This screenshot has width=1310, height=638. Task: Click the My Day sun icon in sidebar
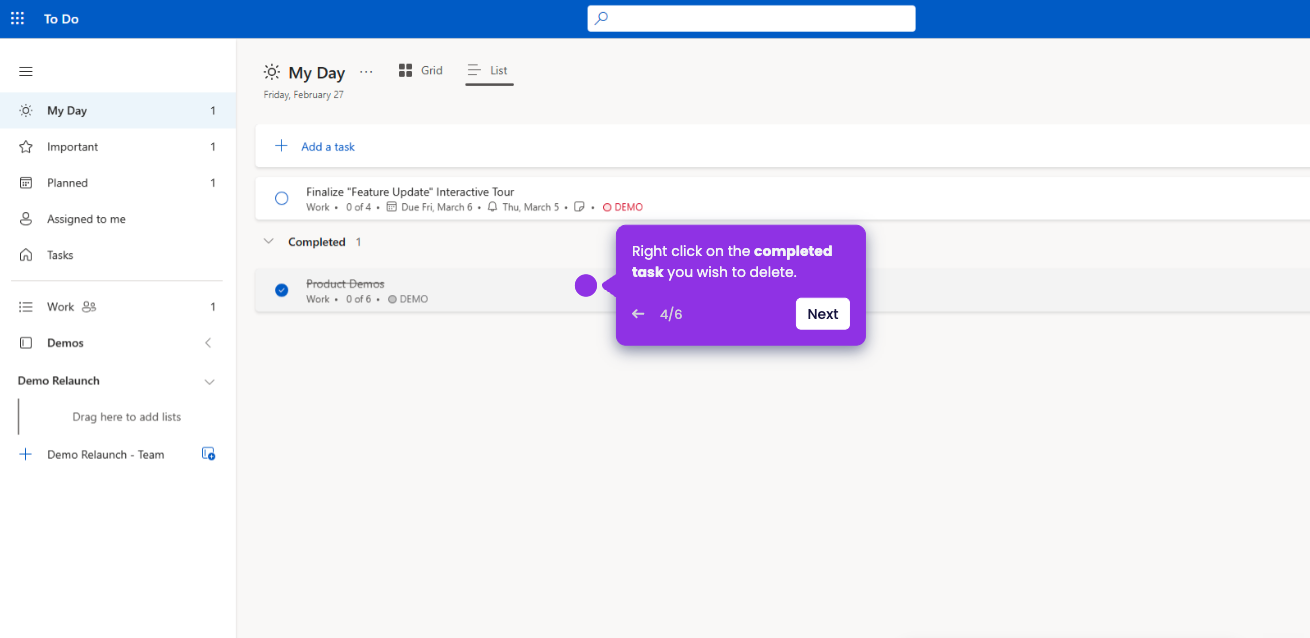point(26,111)
